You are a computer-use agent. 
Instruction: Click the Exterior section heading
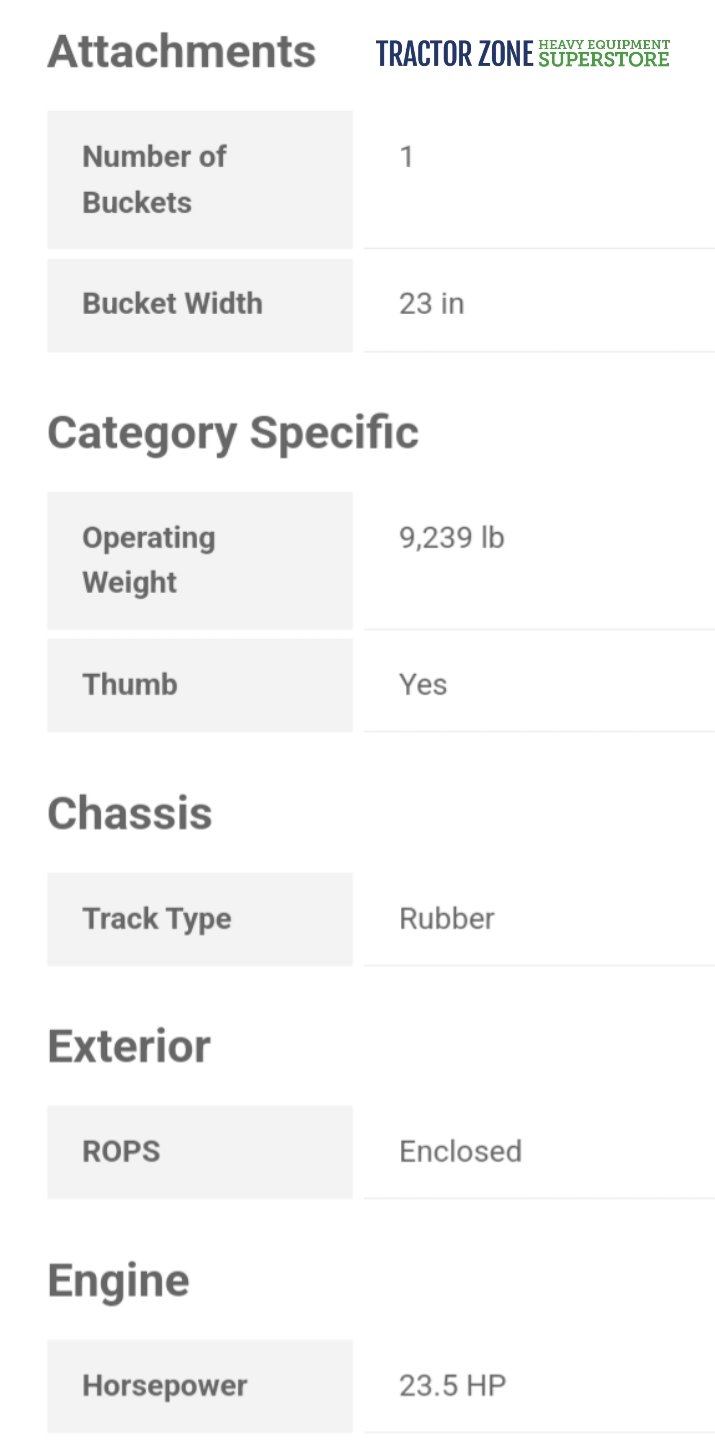point(129,1046)
